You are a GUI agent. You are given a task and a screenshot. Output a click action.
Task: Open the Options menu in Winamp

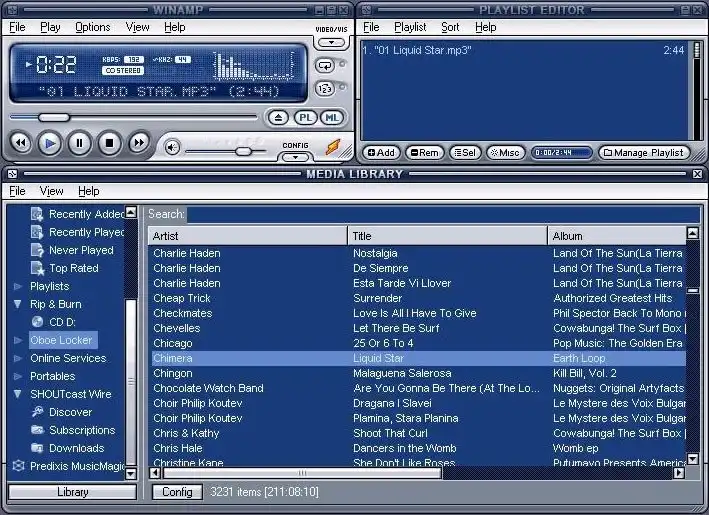click(93, 27)
